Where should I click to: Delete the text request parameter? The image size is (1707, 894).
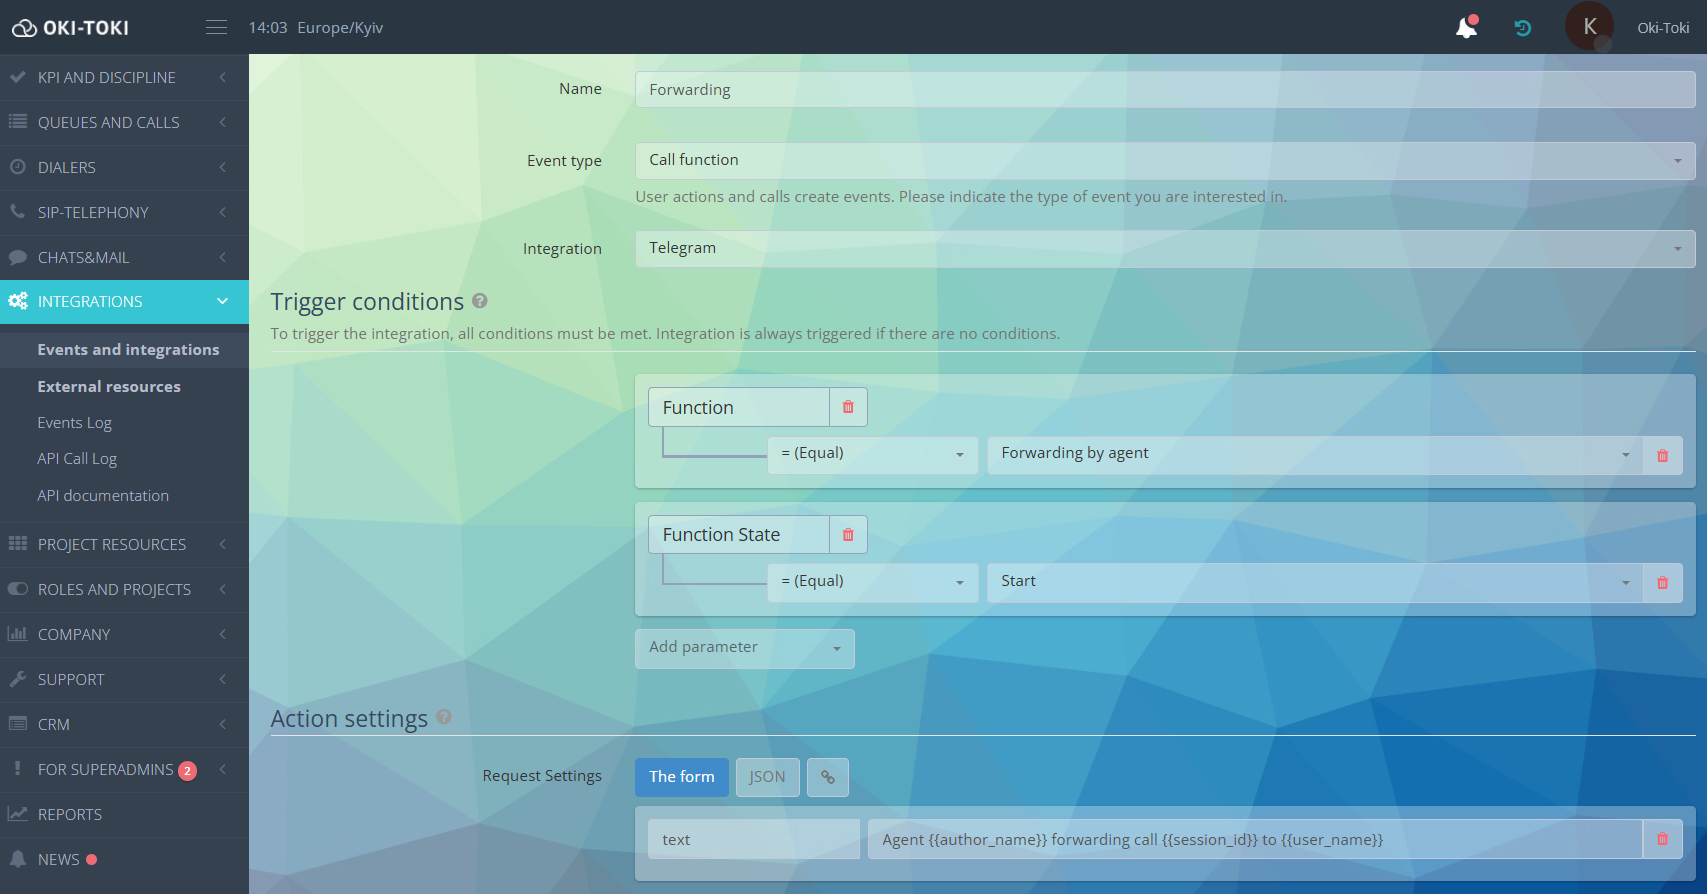pyautogui.click(x=1662, y=839)
